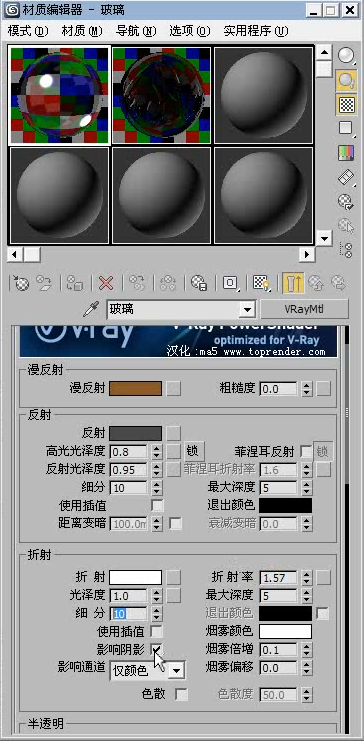
Task: Click the Make Material Copy icon
Action: tap(137, 283)
